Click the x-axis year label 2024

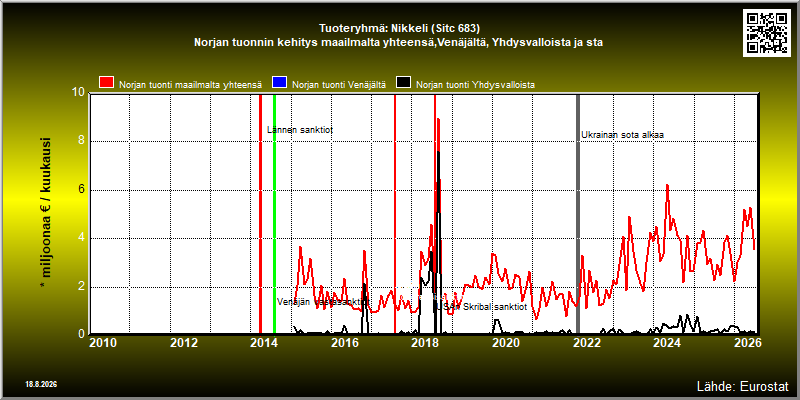(x=666, y=342)
